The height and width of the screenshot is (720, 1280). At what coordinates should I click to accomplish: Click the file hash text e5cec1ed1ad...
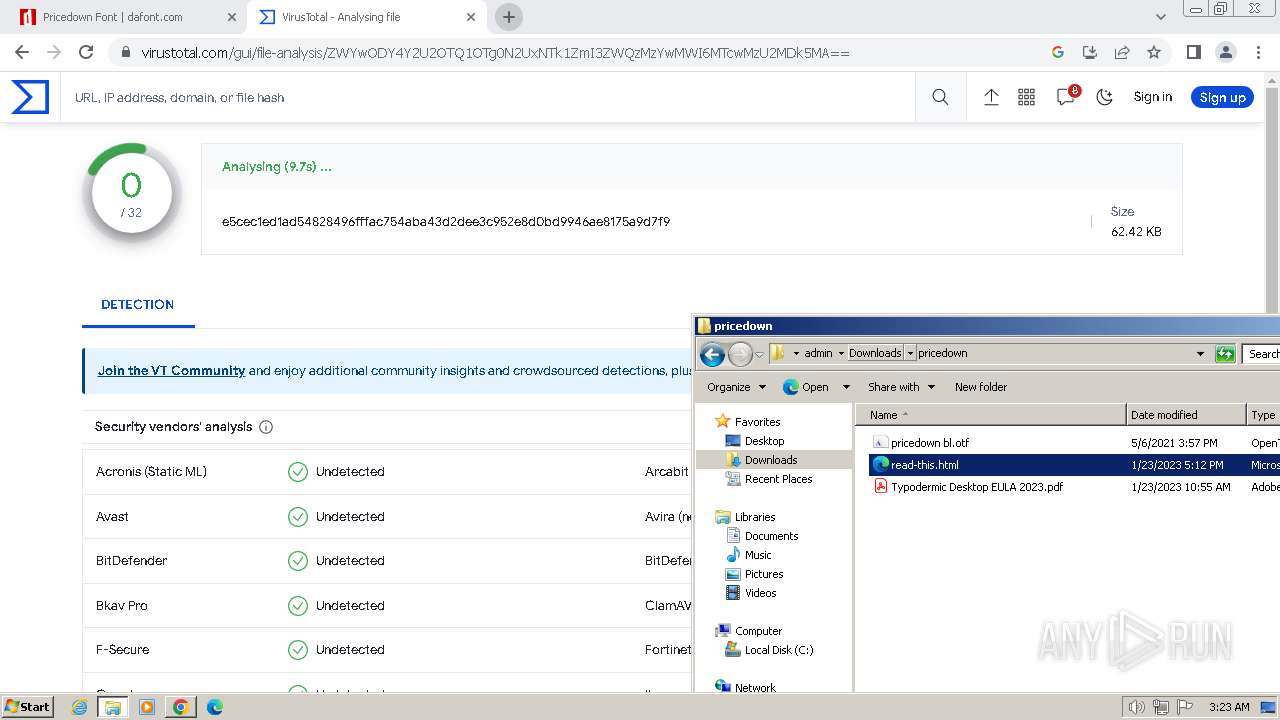click(446, 221)
